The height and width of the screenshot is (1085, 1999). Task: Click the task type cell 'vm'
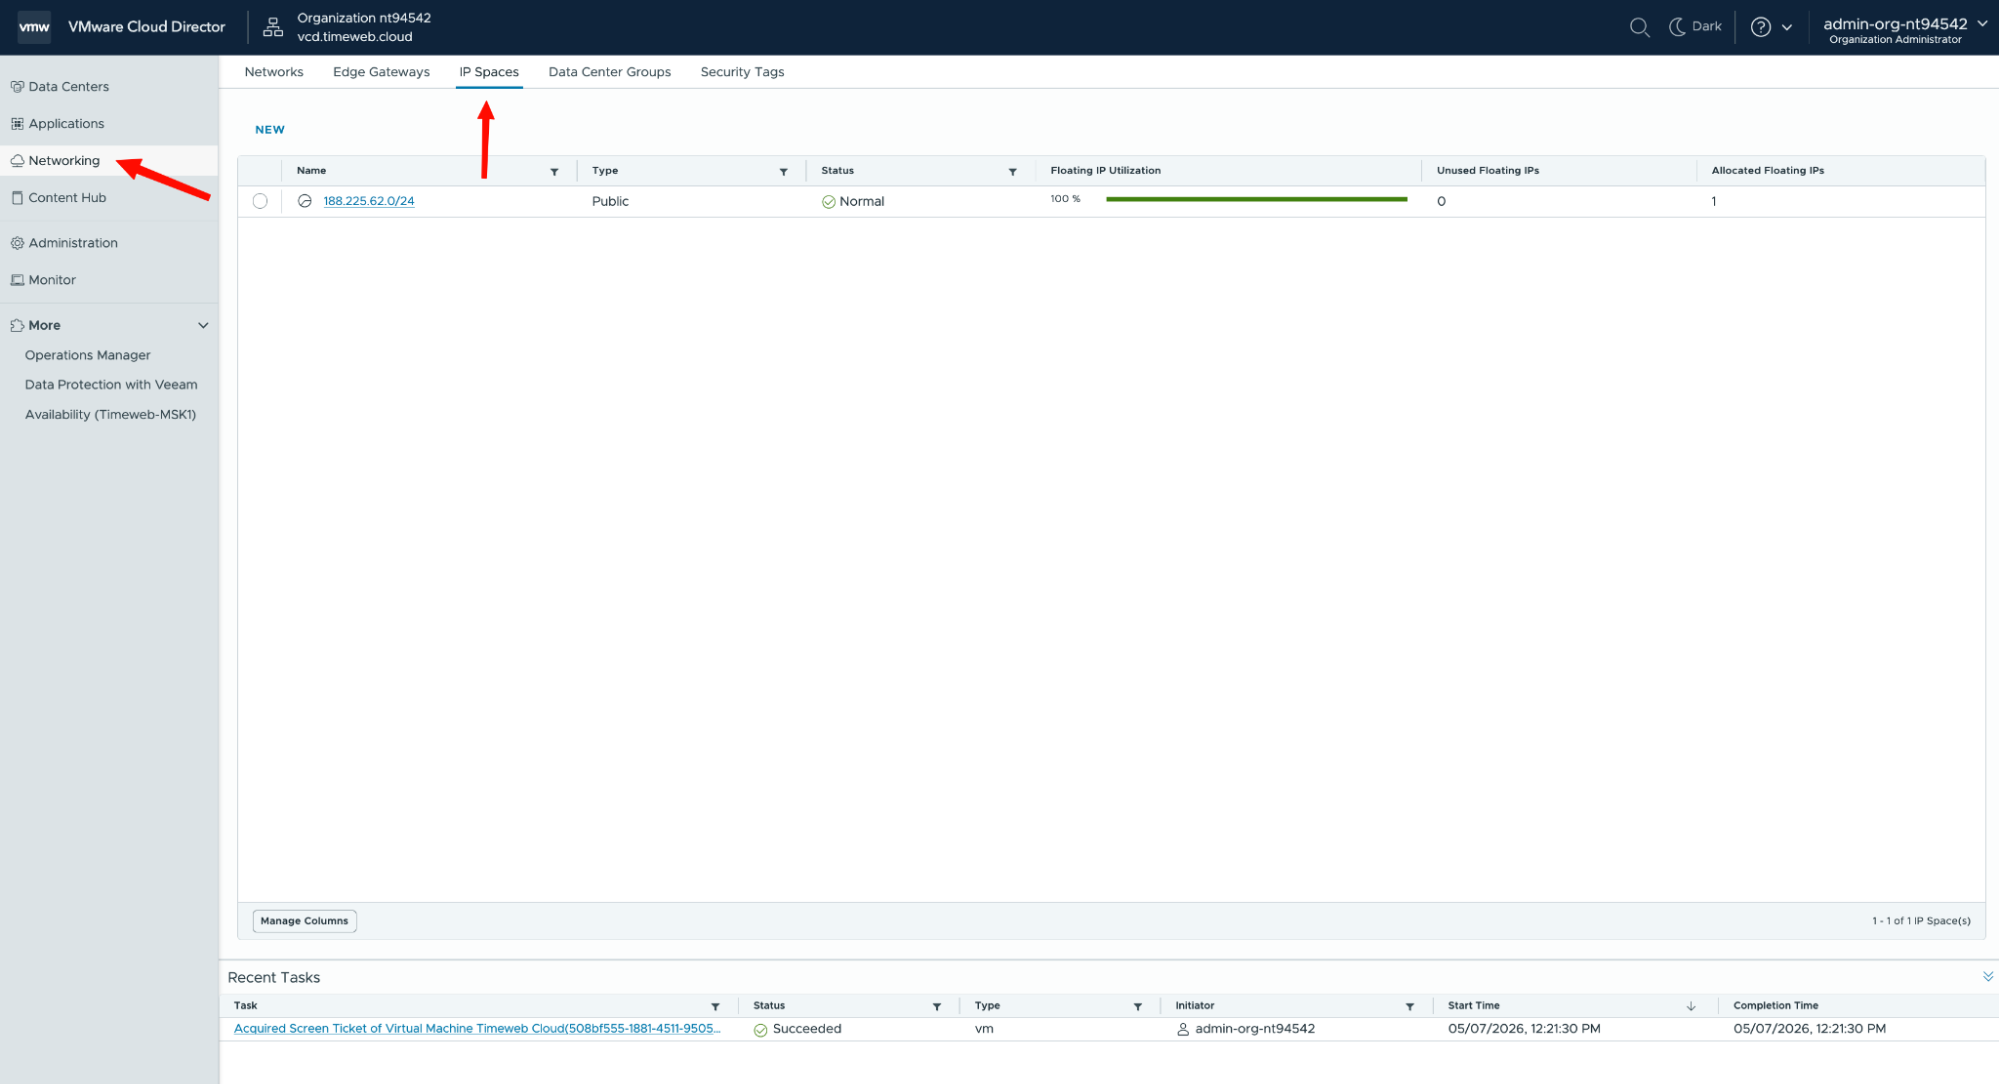click(984, 1029)
